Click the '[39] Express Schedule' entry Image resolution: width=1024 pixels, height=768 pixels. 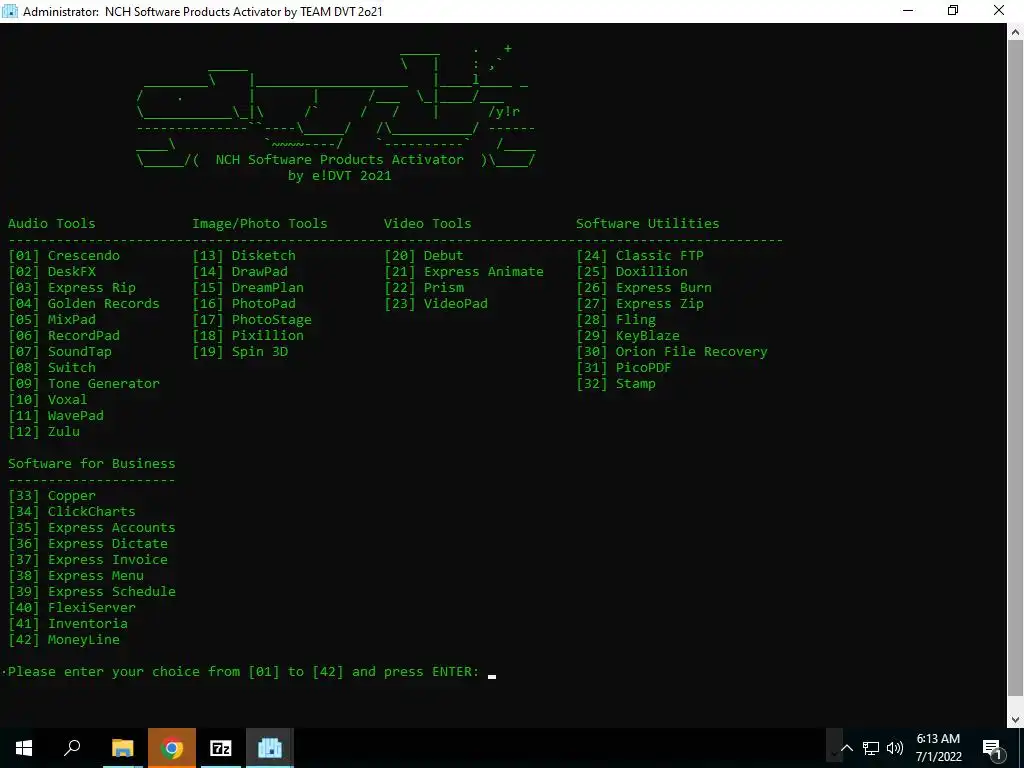coord(92,592)
